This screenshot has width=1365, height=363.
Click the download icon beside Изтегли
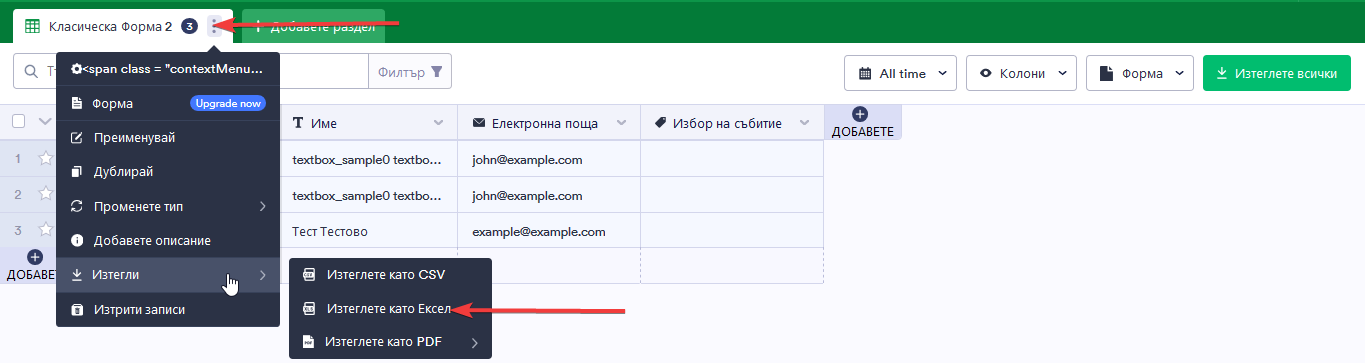coord(77,275)
